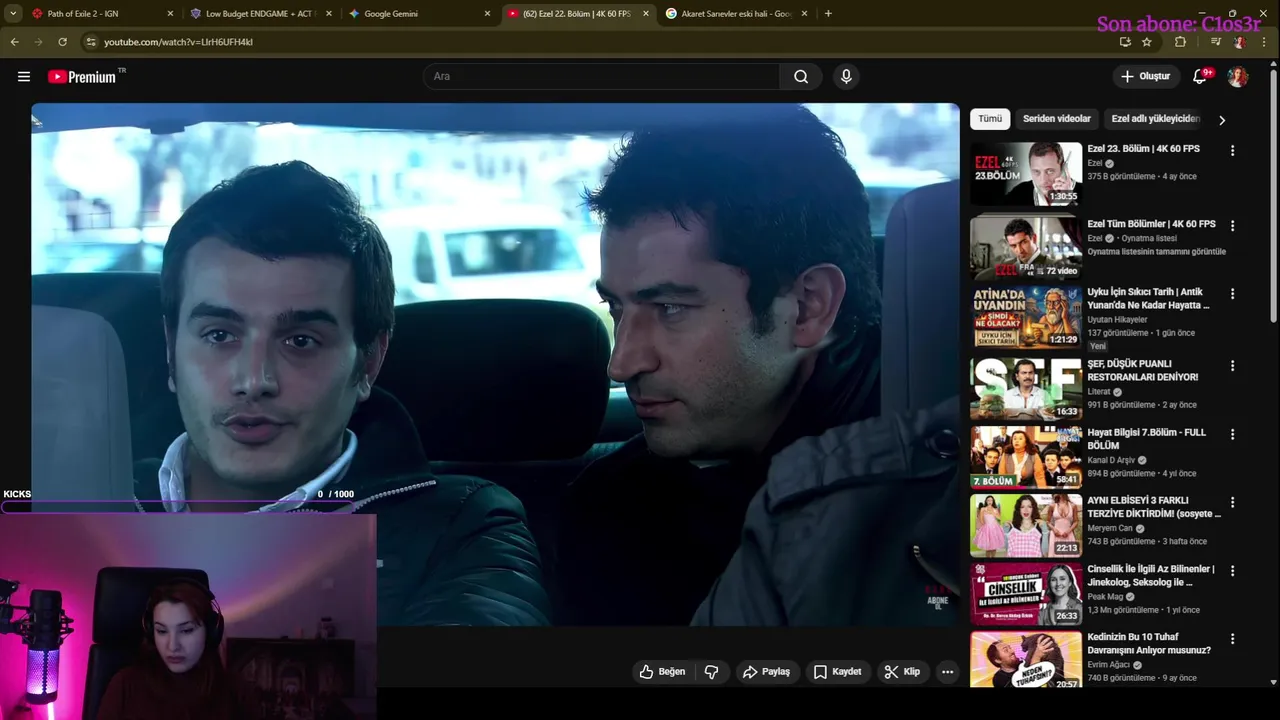This screenshot has height=720, width=1280.
Task: Open options for Hayat Bilgisi 7.Bölüm video
Action: coord(1232,434)
